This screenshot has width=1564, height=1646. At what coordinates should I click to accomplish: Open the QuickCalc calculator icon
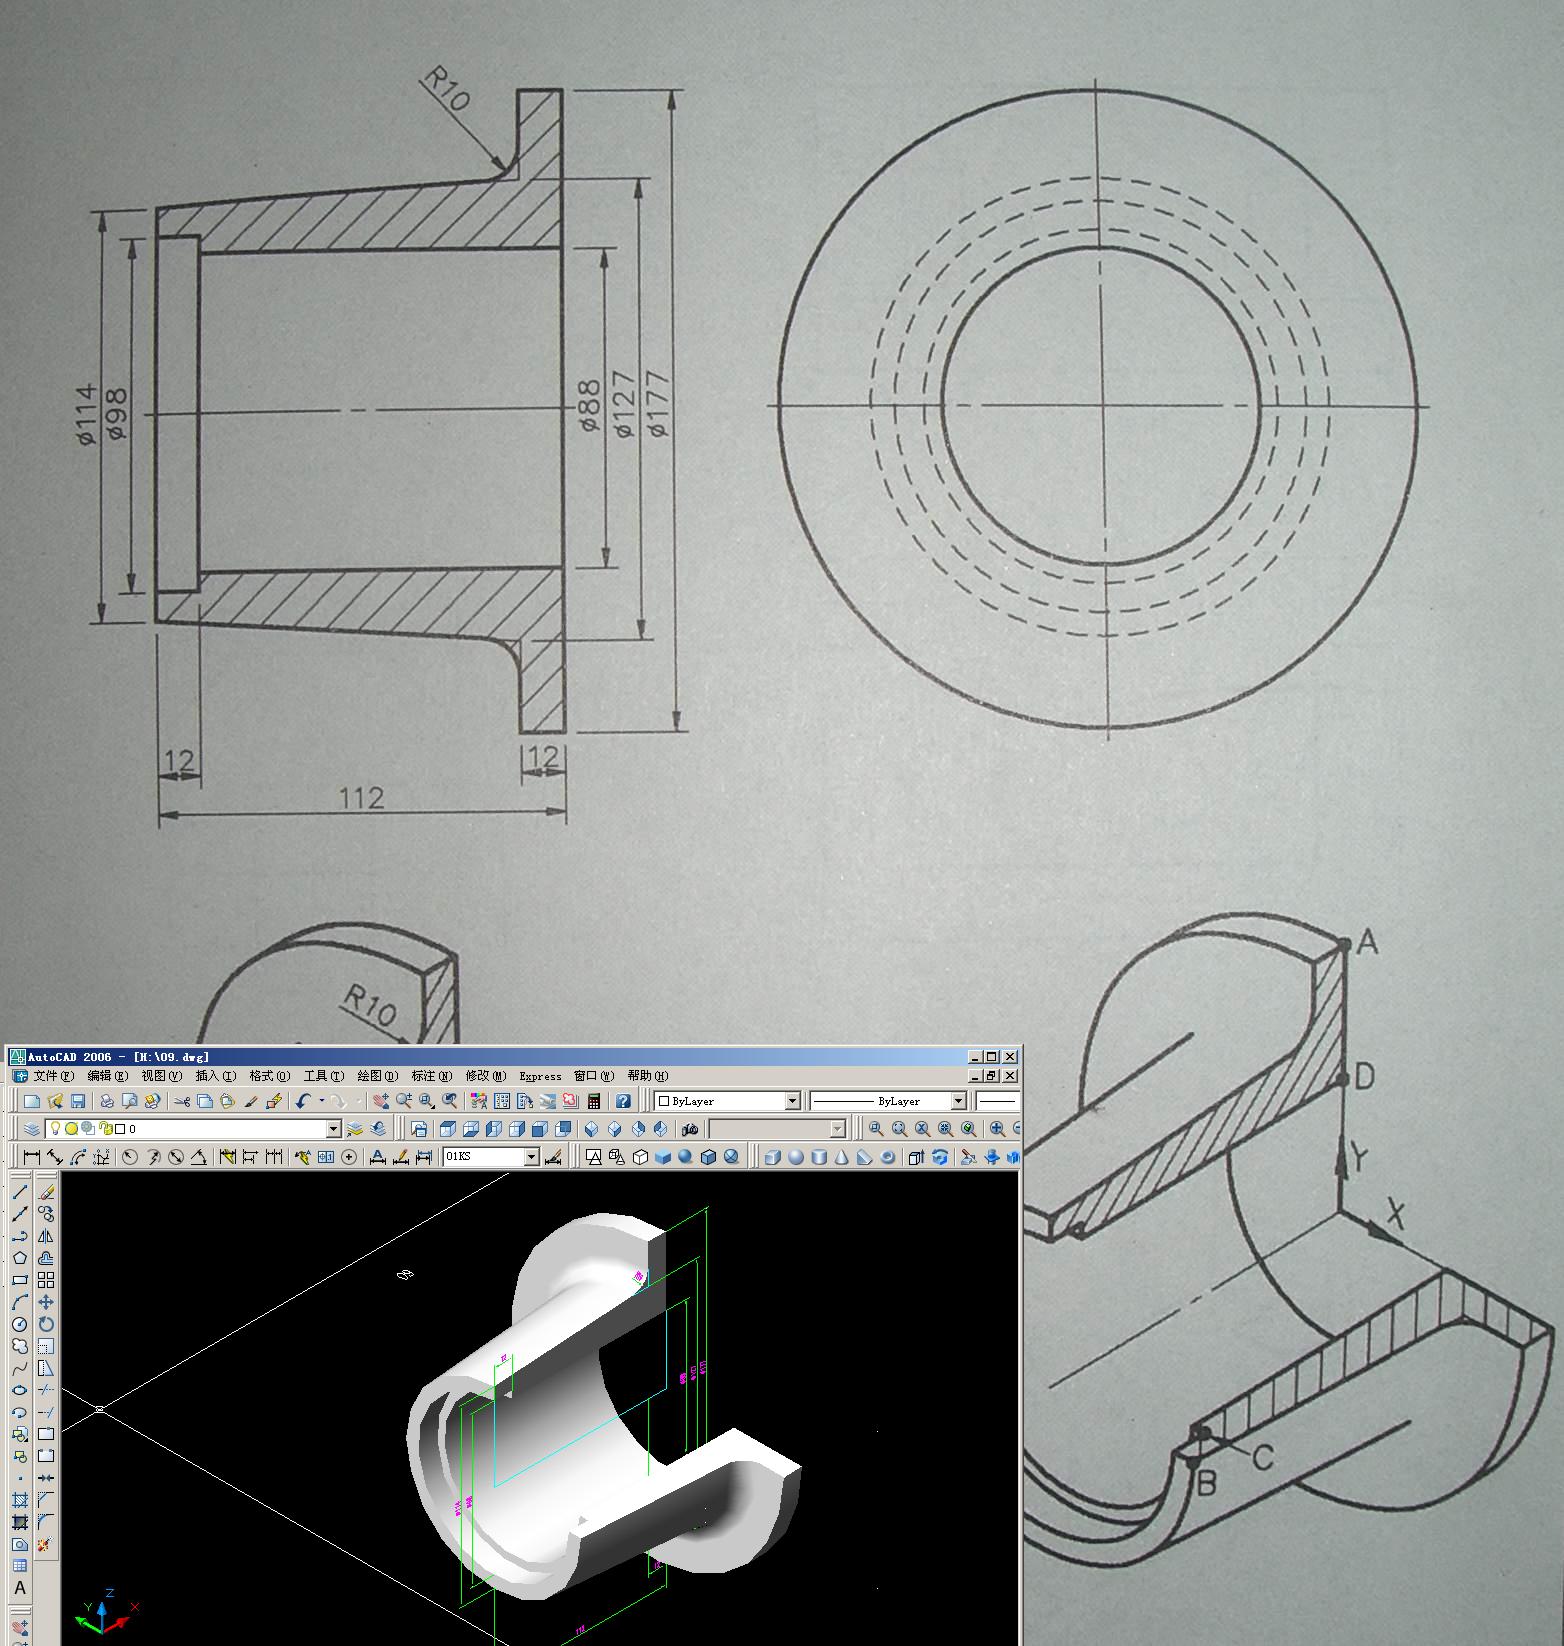[594, 1101]
